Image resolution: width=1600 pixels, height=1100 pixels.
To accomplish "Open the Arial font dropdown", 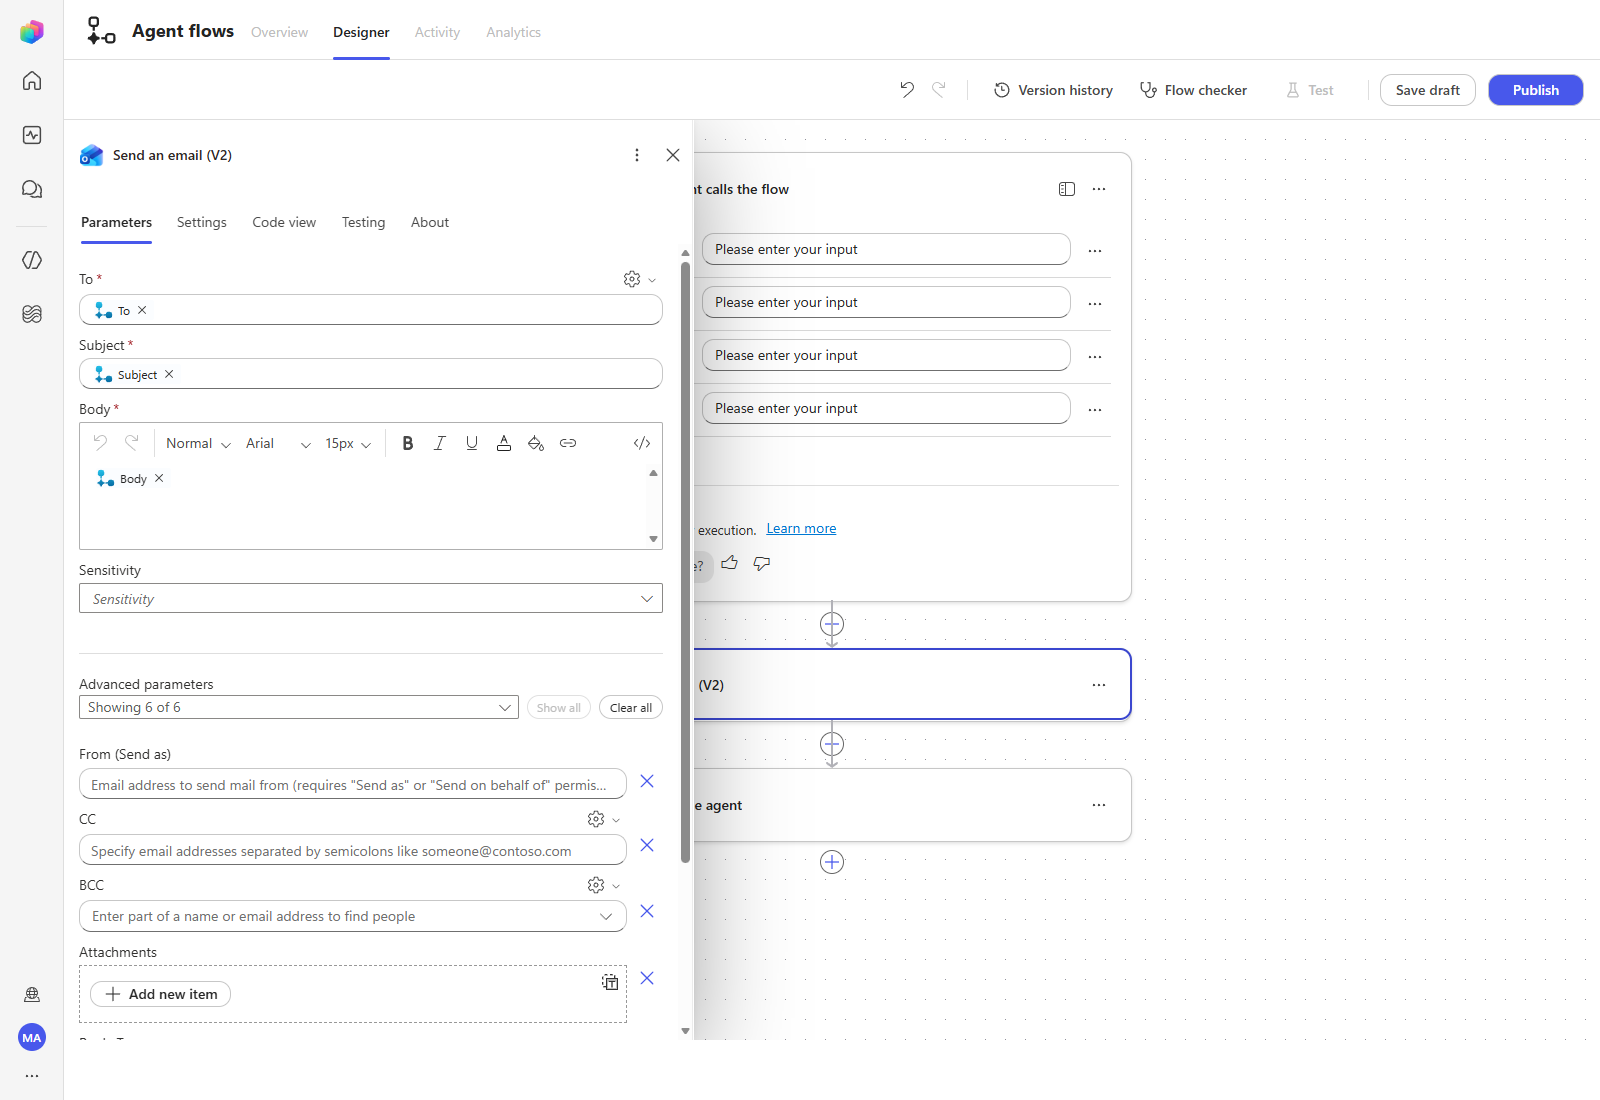I will [278, 443].
